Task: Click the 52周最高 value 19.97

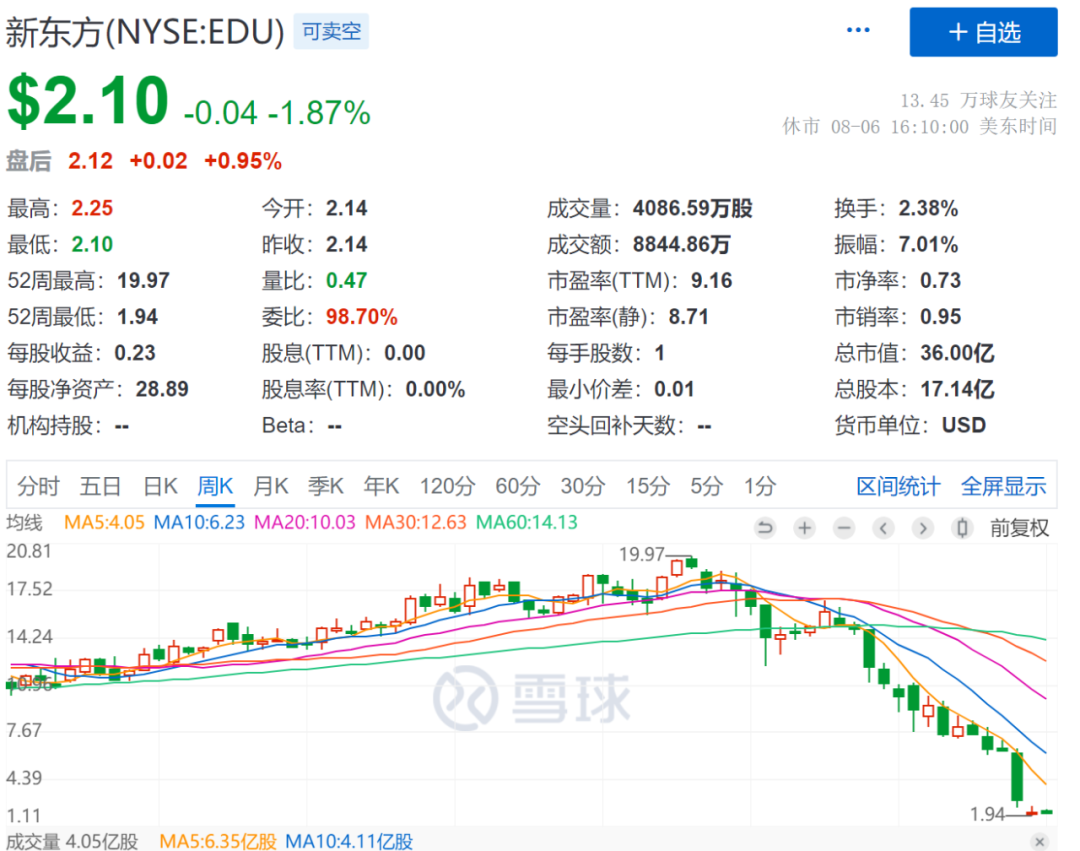Action: pyautogui.click(x=143, y=280)
